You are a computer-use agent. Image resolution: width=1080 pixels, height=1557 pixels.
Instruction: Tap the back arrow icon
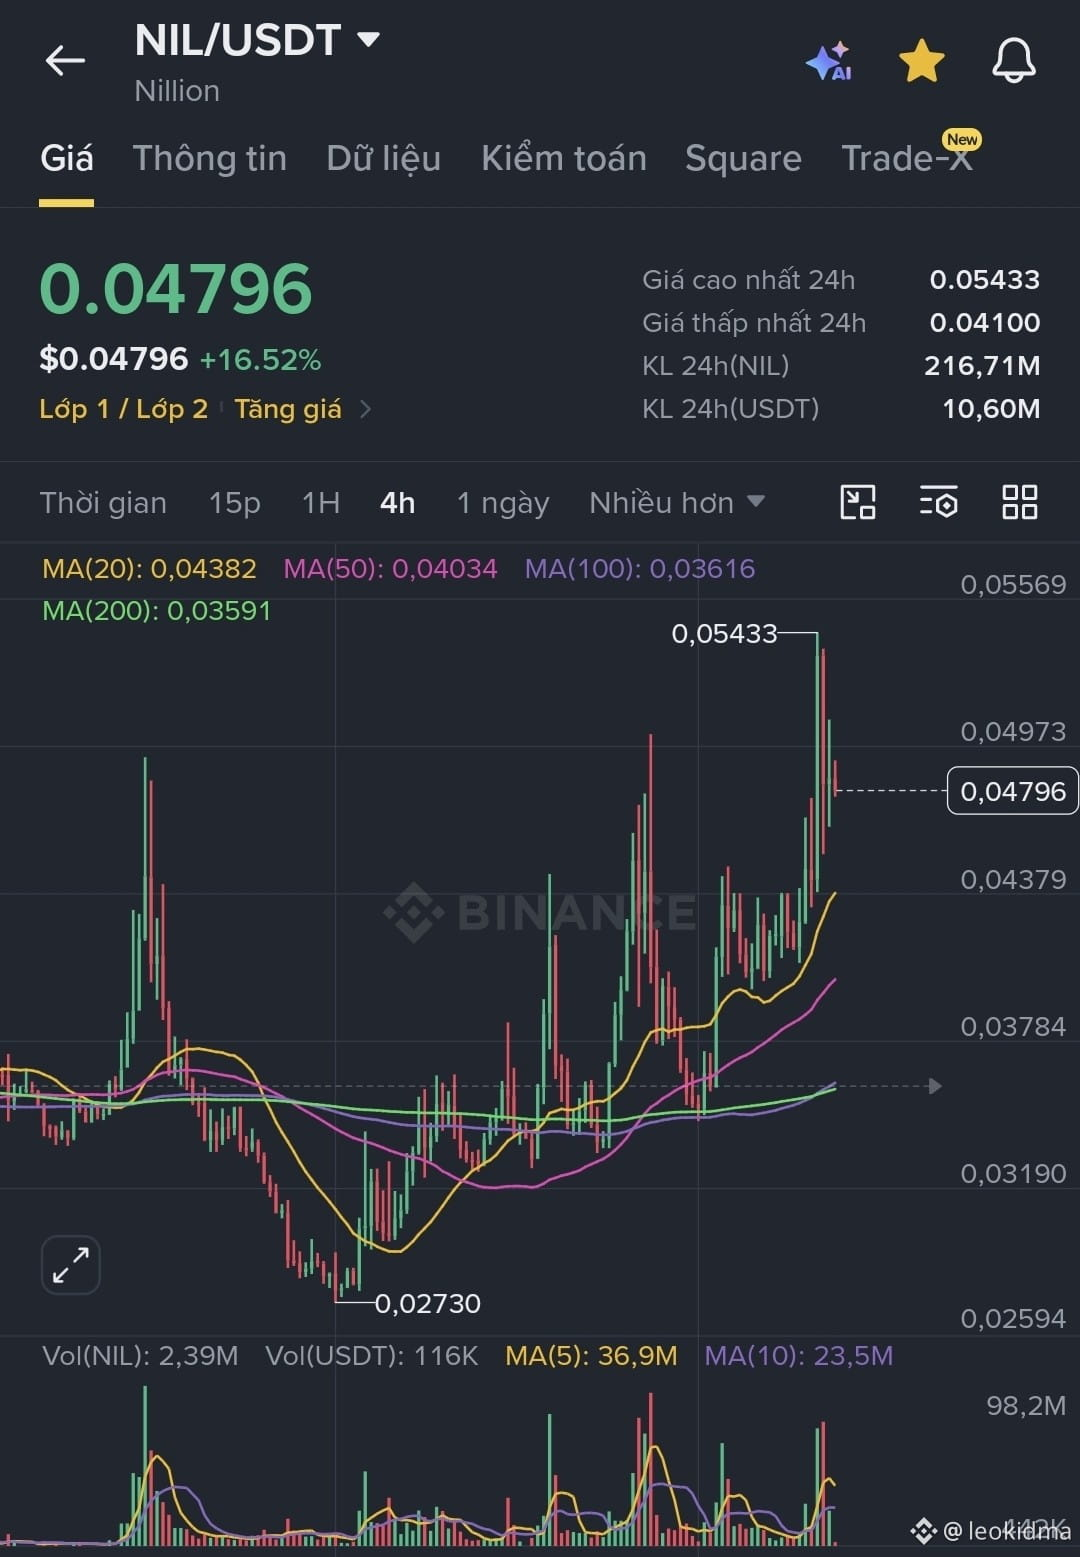(65, 61)
